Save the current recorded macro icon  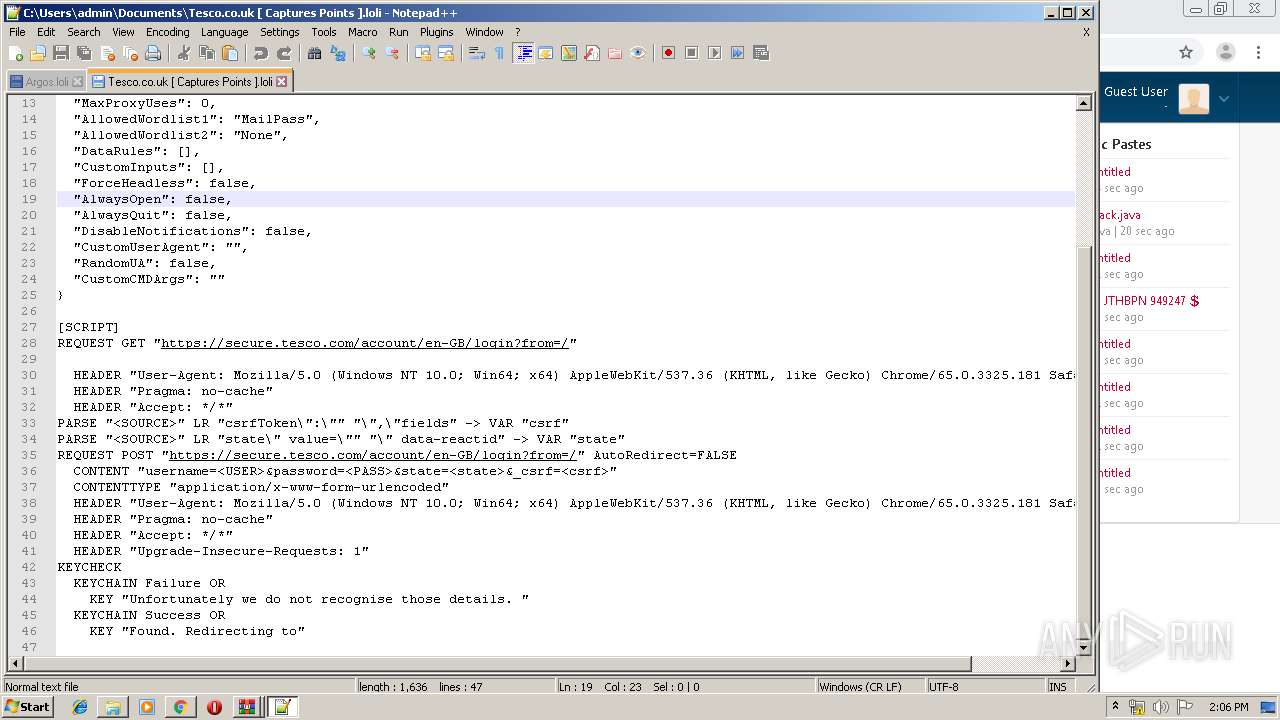tap(761, 53)
